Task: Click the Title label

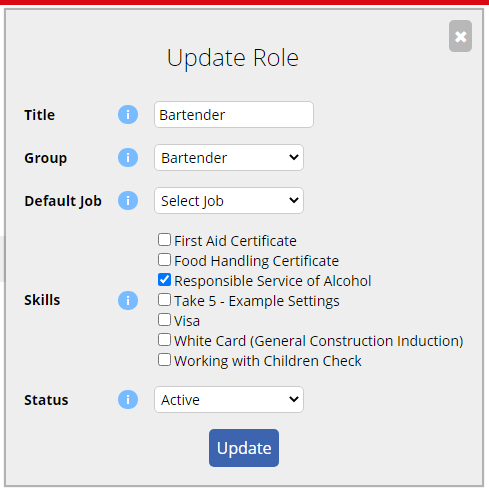Action: (x=39, y=115)
